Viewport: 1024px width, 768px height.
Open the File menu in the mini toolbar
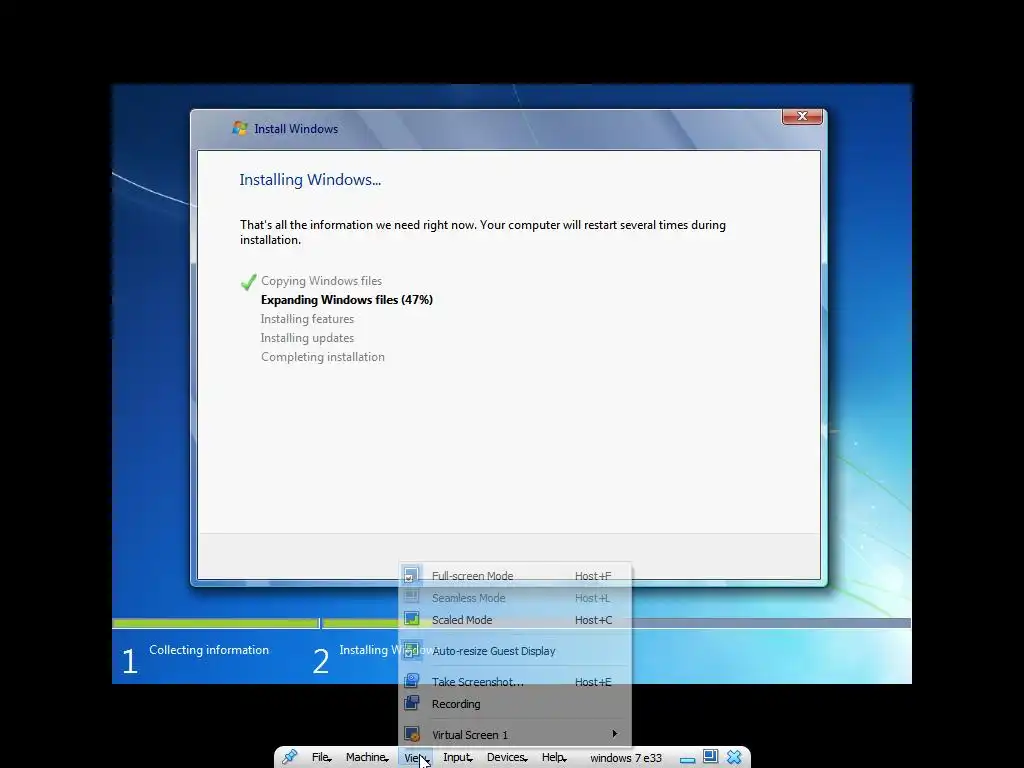[x=321, y=758]
